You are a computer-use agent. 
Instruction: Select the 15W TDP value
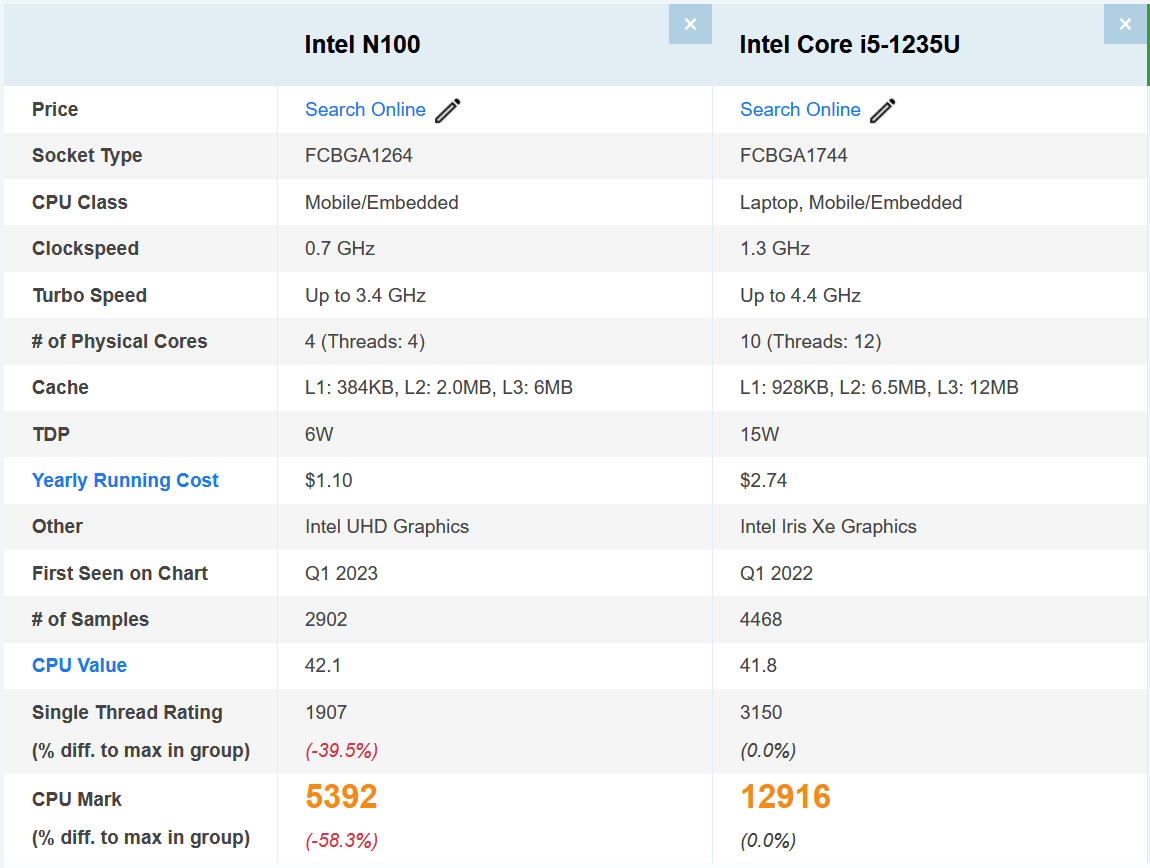click(x=759, y=434)
